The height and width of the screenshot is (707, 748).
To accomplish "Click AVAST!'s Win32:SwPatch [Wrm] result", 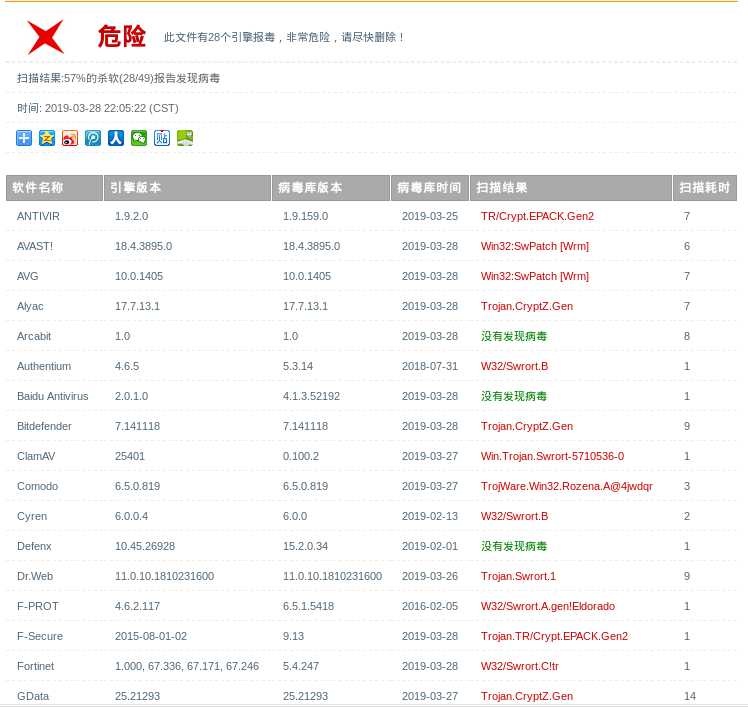I will tap(535, 246).
